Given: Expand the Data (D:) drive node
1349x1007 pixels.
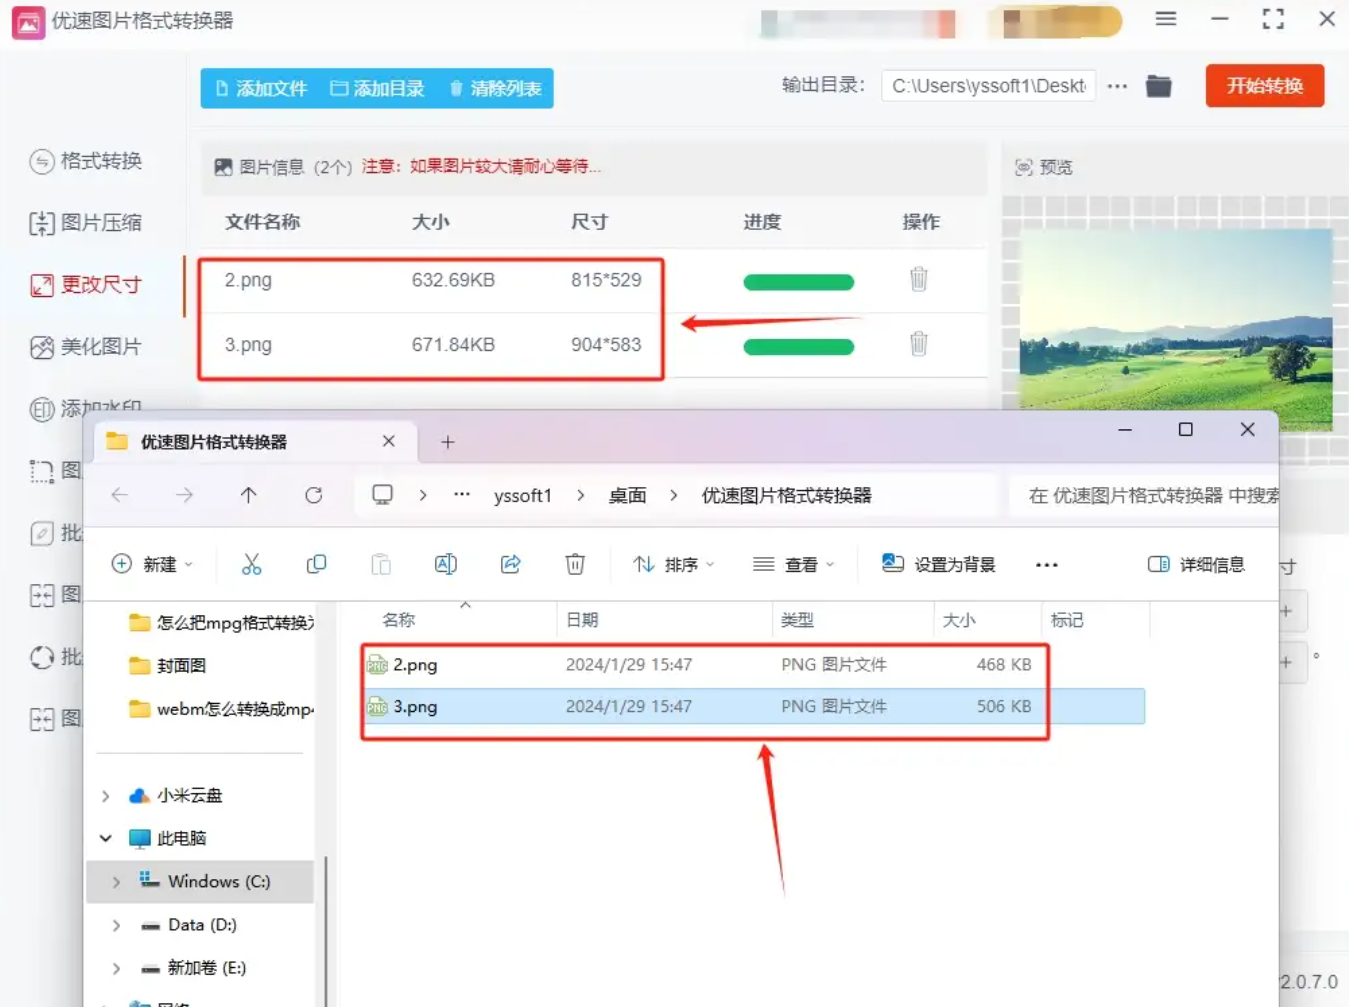Looking at the screenshot, I should click(x=116, y=925).
